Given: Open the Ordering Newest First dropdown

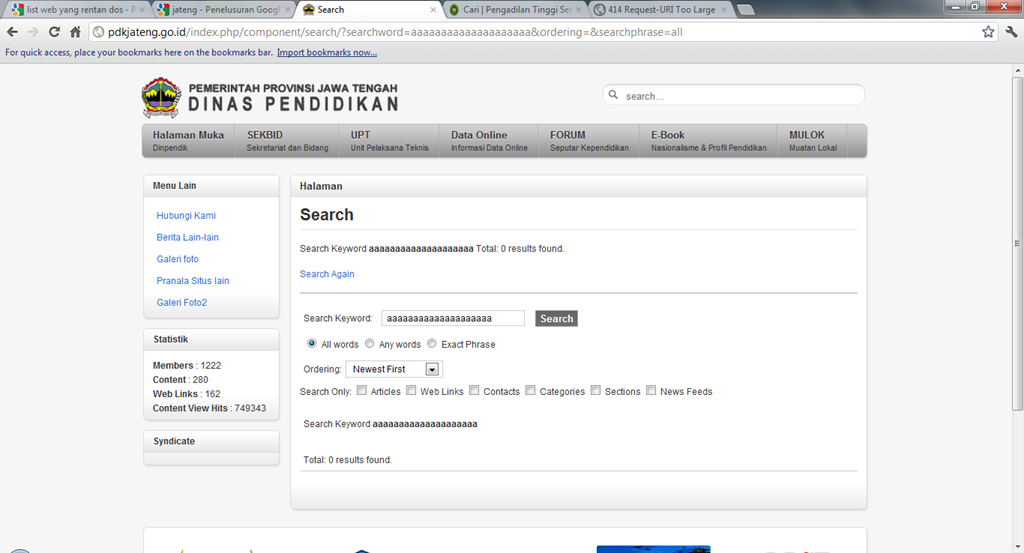Looking at the screenshot, I should tap(394, 369).
